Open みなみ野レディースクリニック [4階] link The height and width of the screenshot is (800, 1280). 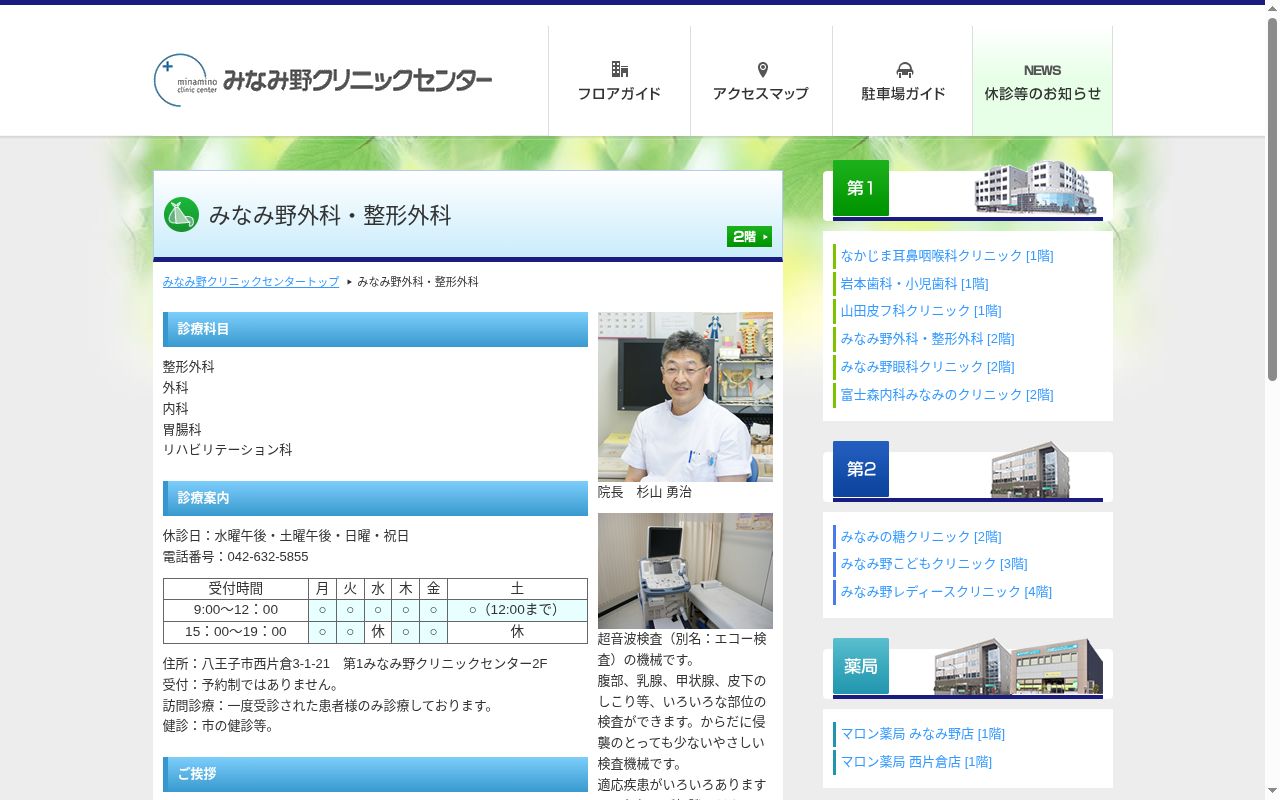click(x=946, y=592)
